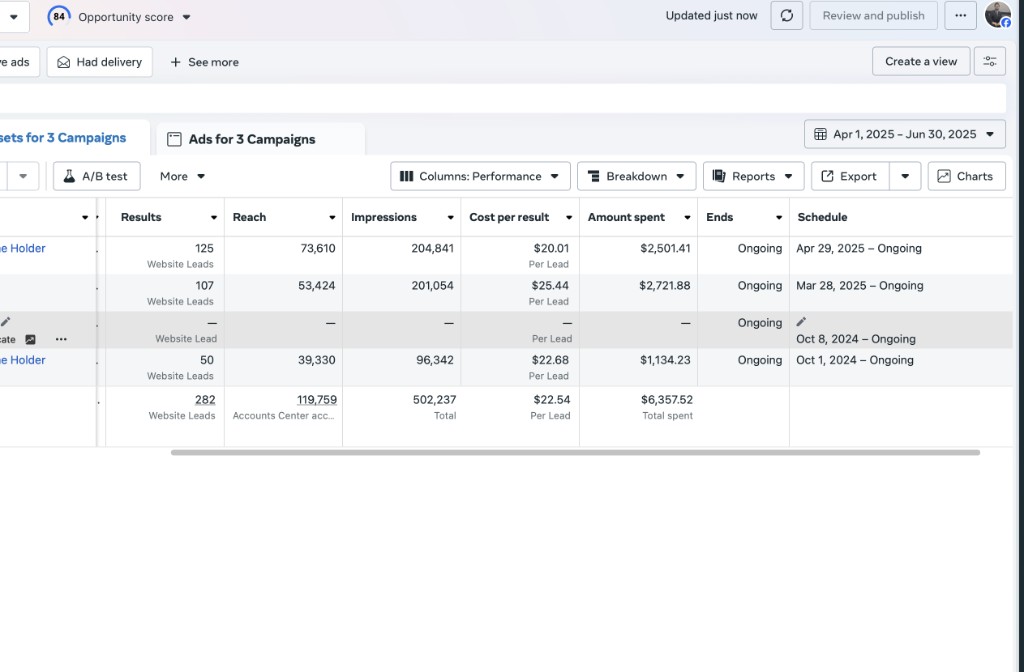Open Columns: Performance dropdown
Image resolution: width=1024 pixels, height=672 pixels.
click(480, 176)
